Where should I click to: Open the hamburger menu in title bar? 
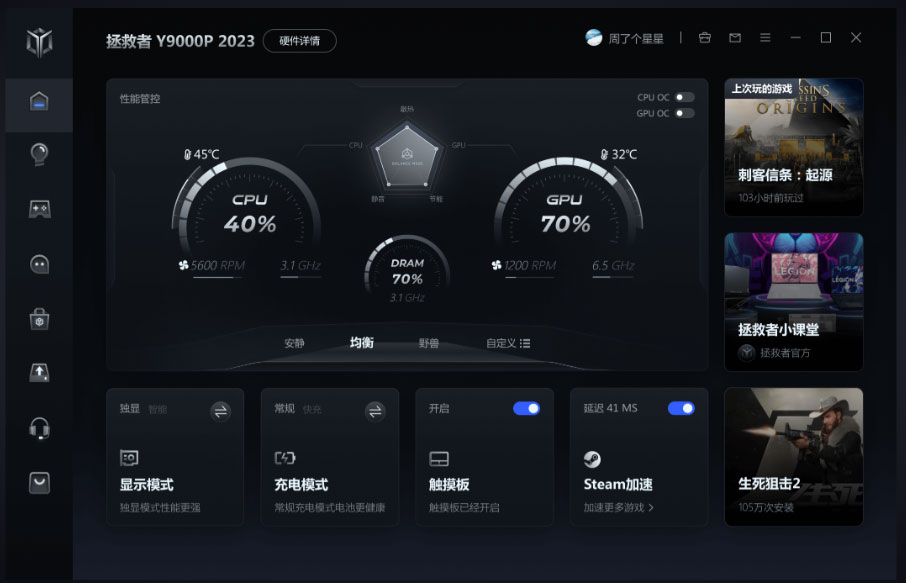765,38
